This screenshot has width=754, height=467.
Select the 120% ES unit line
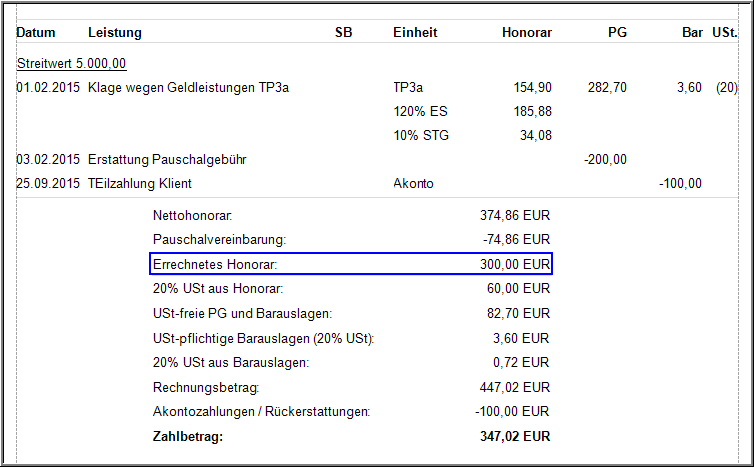pyautogui.click(x=418, y=111)
